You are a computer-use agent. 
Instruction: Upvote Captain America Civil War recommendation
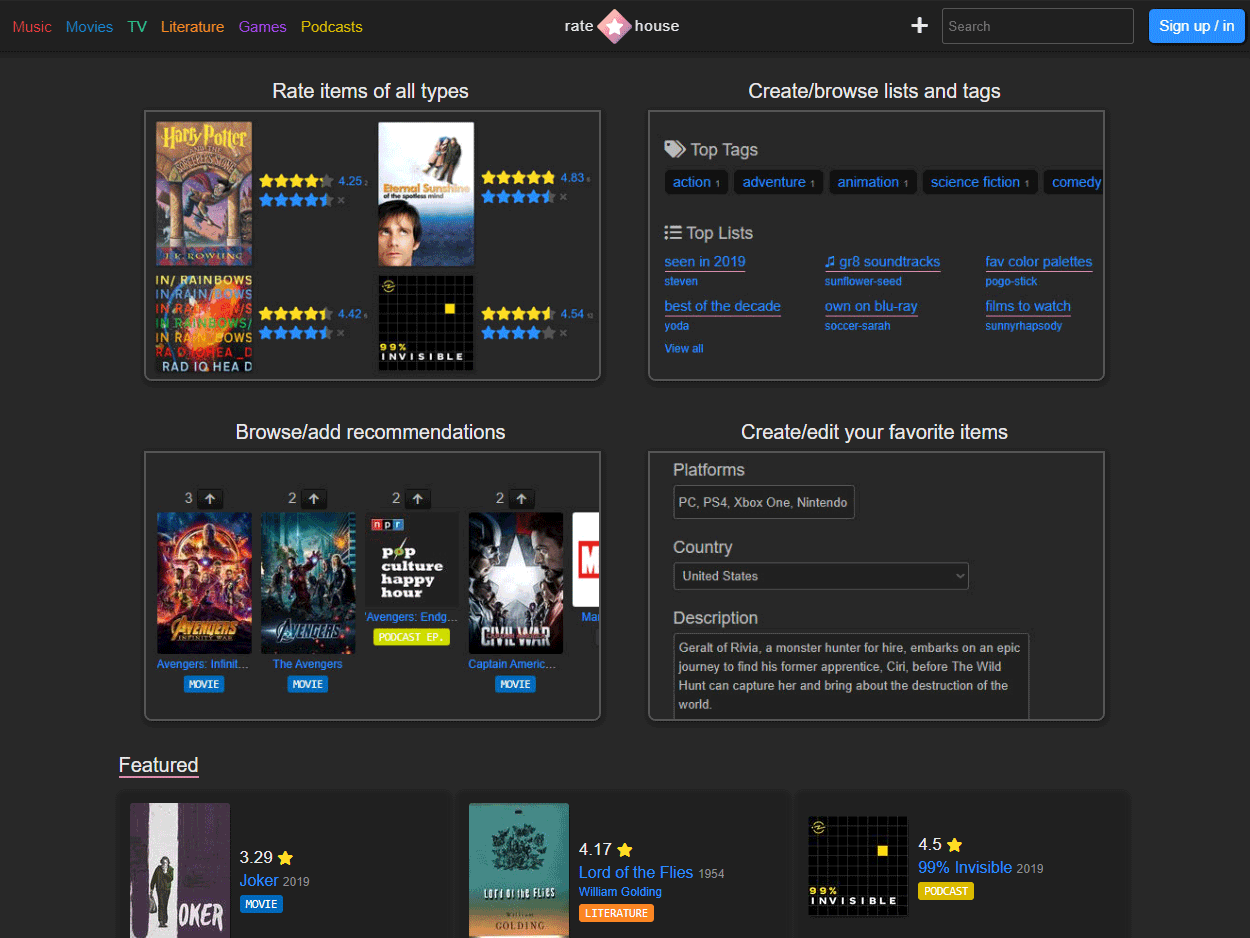coord(521,498)
